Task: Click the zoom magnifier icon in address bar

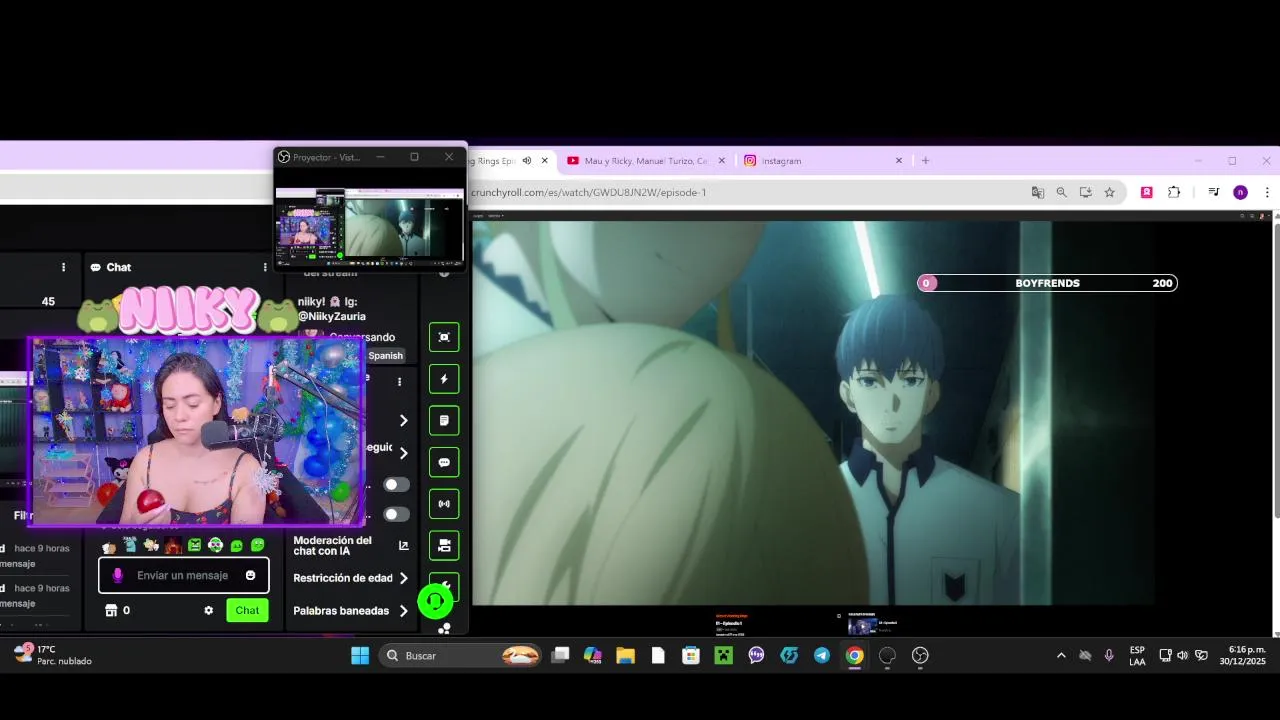Action: pos(1062,192)
